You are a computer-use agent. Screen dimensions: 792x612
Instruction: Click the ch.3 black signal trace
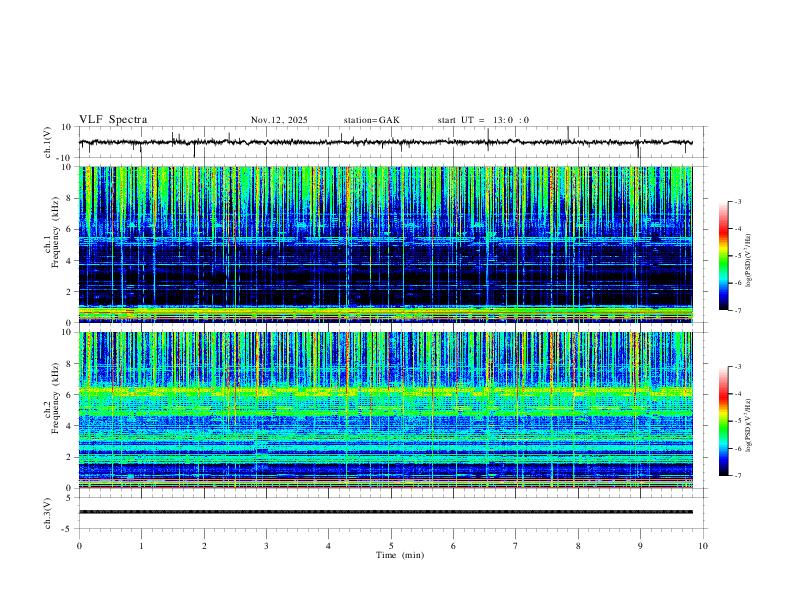coord(385,512)
